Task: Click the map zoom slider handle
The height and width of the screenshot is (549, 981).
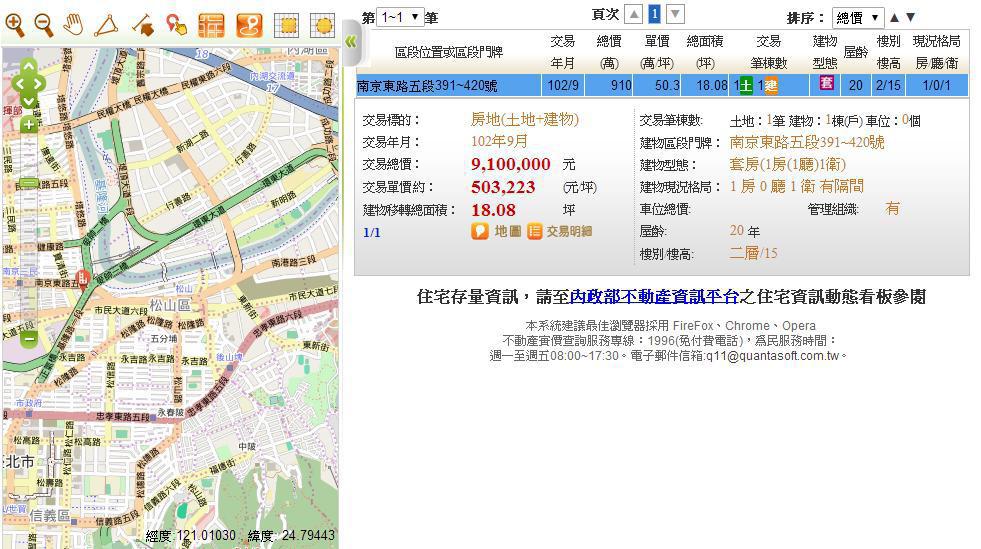Action: [28, 184]
